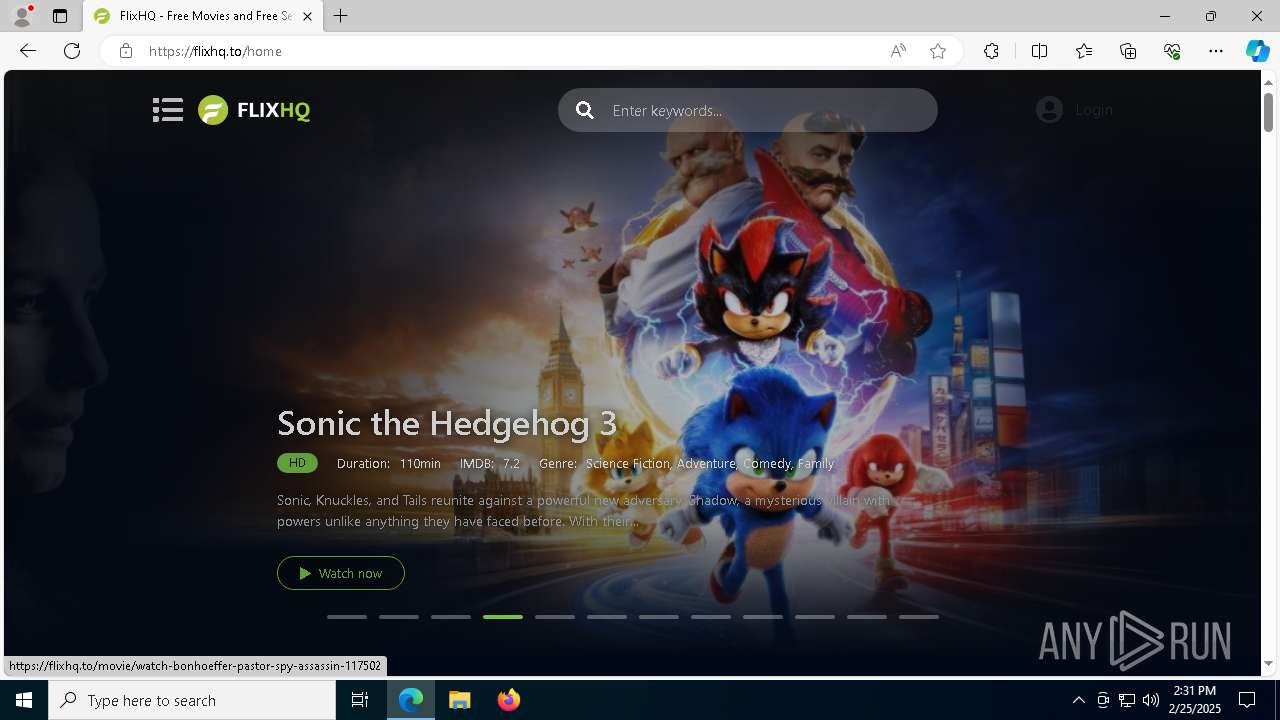The height and width of the screenshot is (720, 1280).
Task: Open the Comedy genre link
Action: [x=767, y=464]
